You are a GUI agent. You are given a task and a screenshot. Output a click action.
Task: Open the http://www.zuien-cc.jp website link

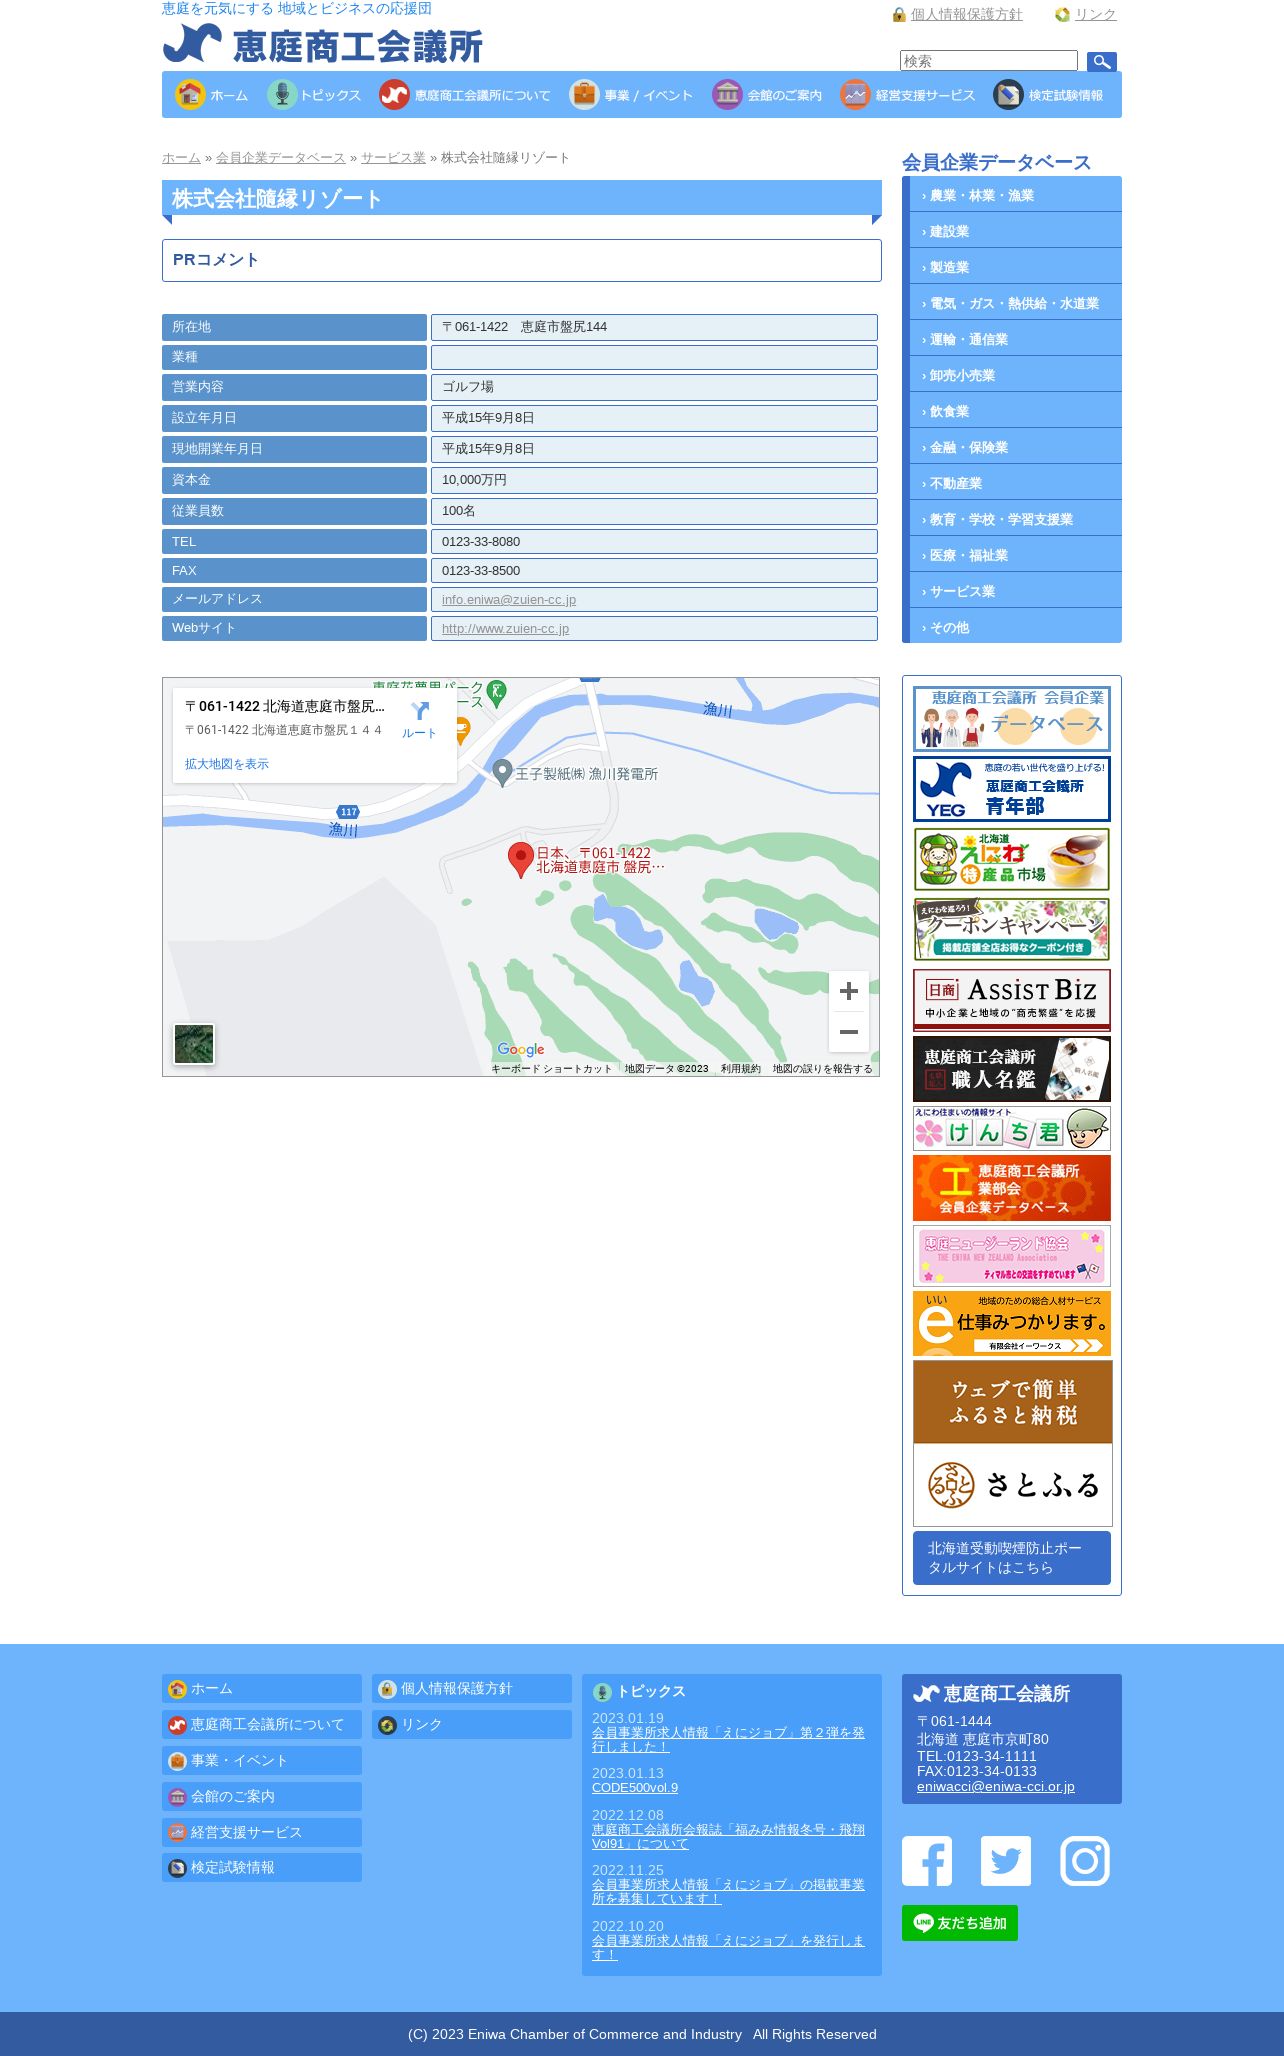(505, 629)
